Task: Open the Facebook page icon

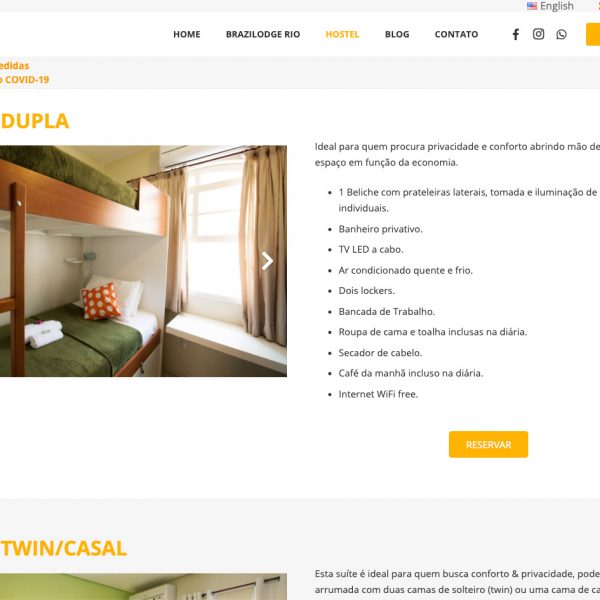Action: click(515, 34)
